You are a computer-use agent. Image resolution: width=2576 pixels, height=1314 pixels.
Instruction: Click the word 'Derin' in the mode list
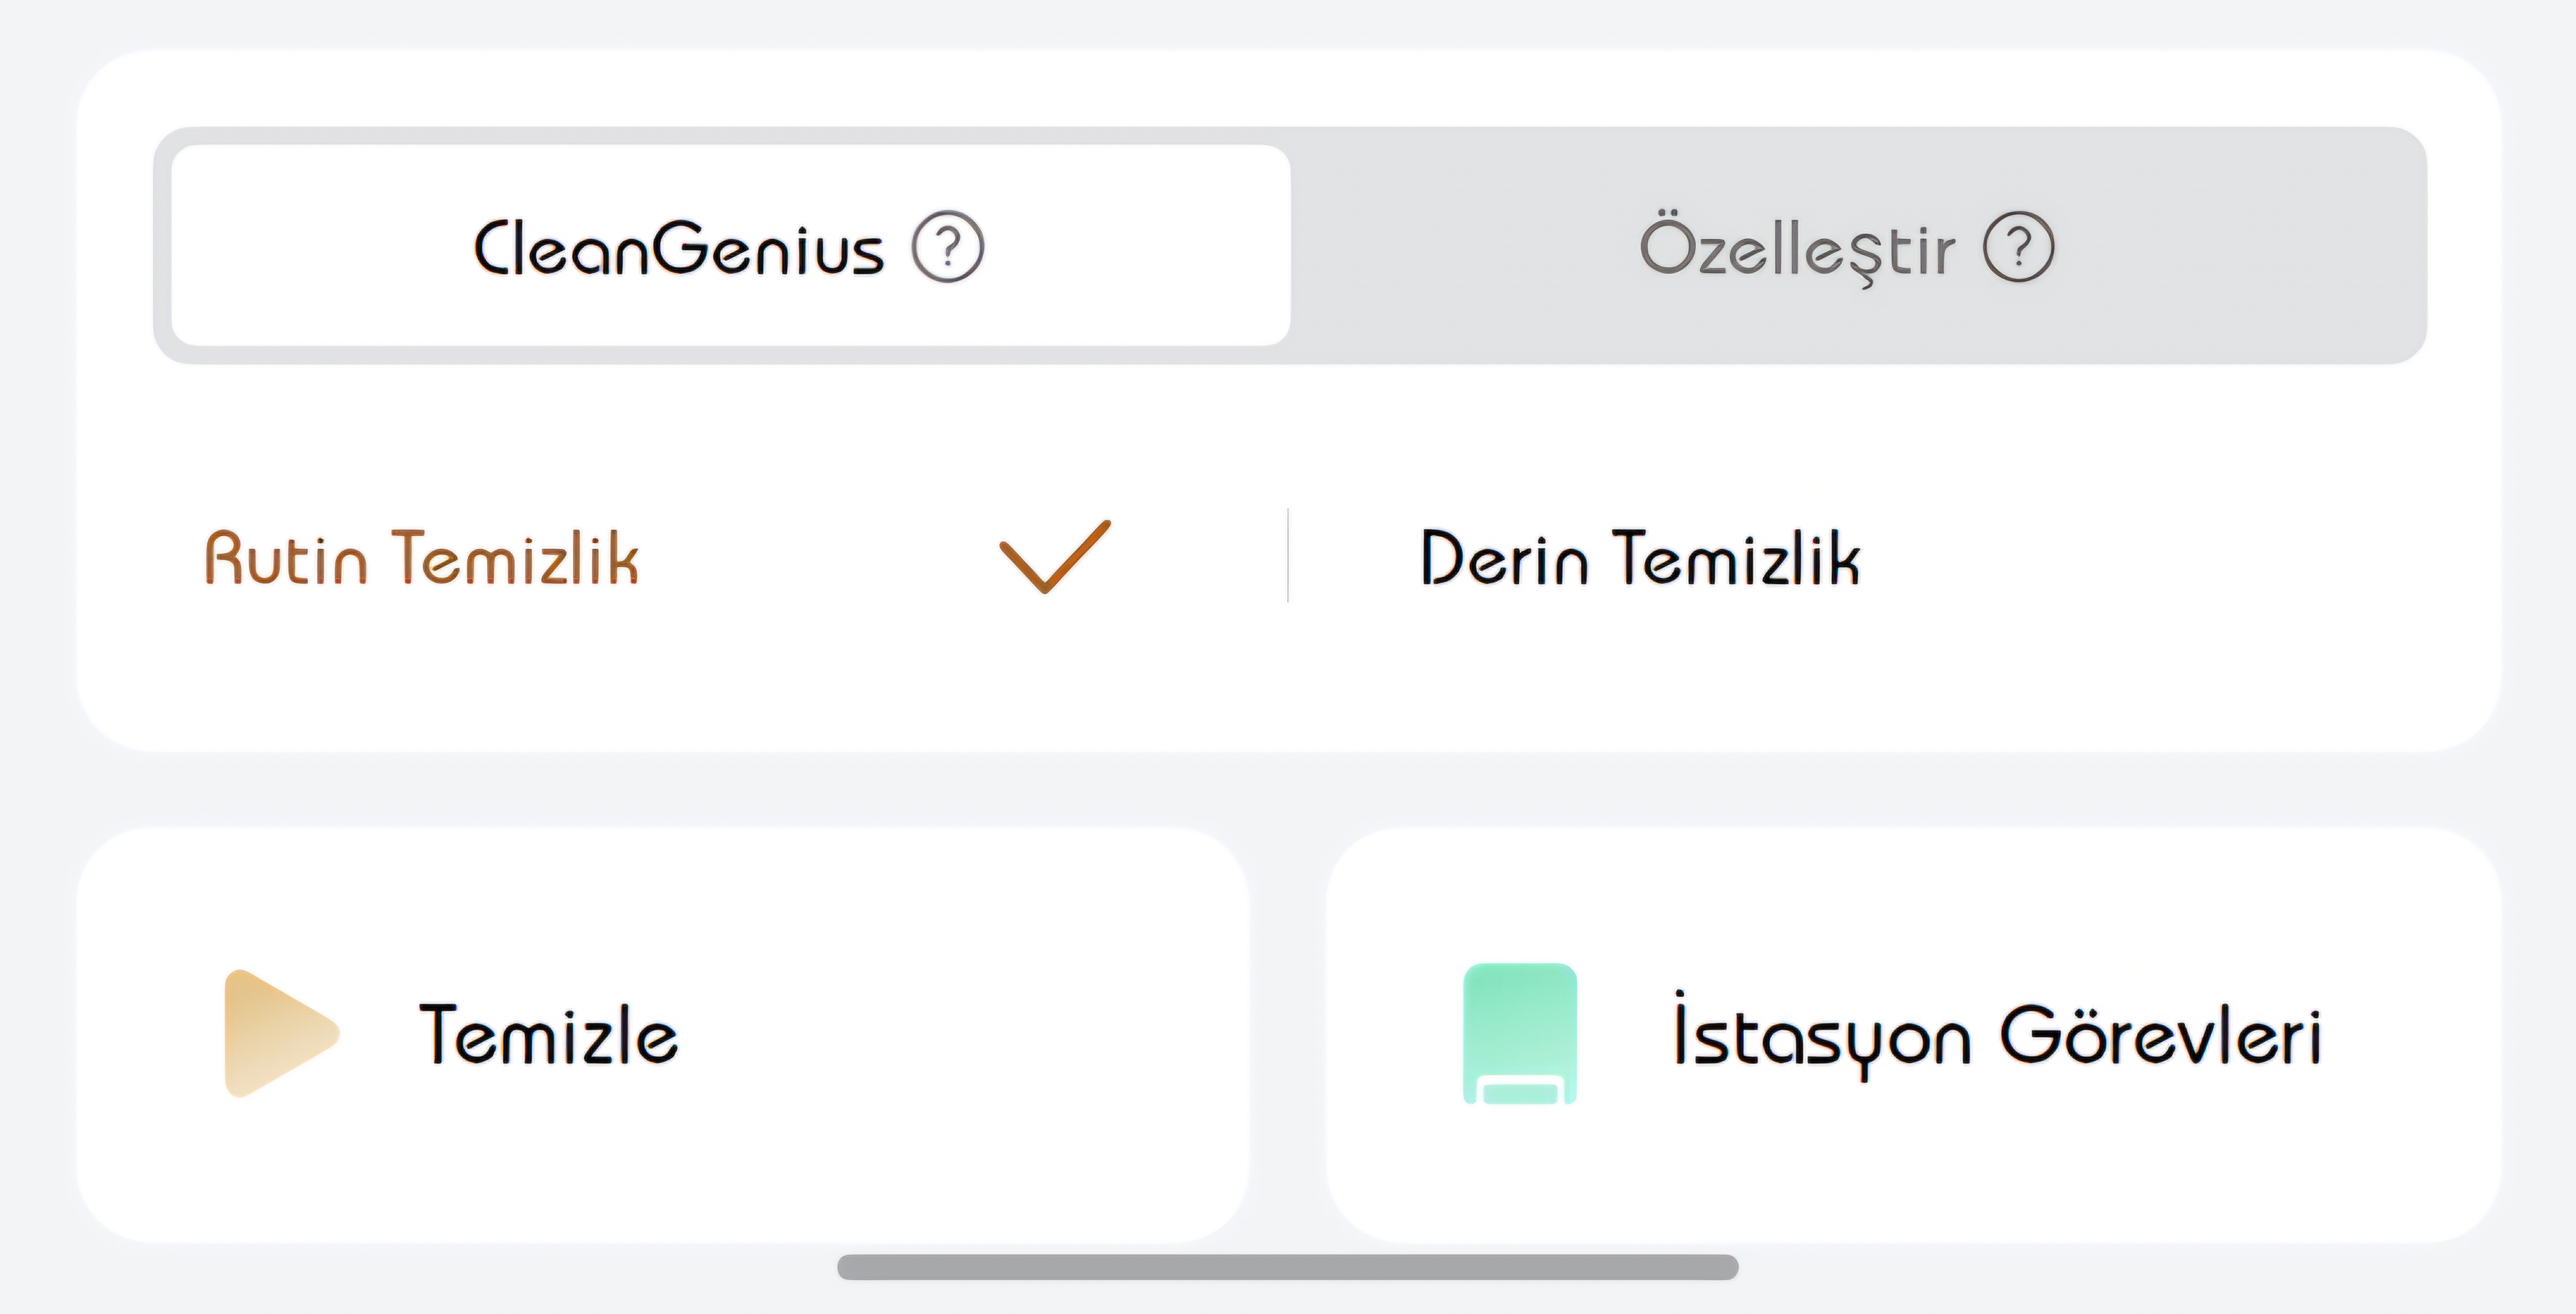click(x=1504, y=557)
